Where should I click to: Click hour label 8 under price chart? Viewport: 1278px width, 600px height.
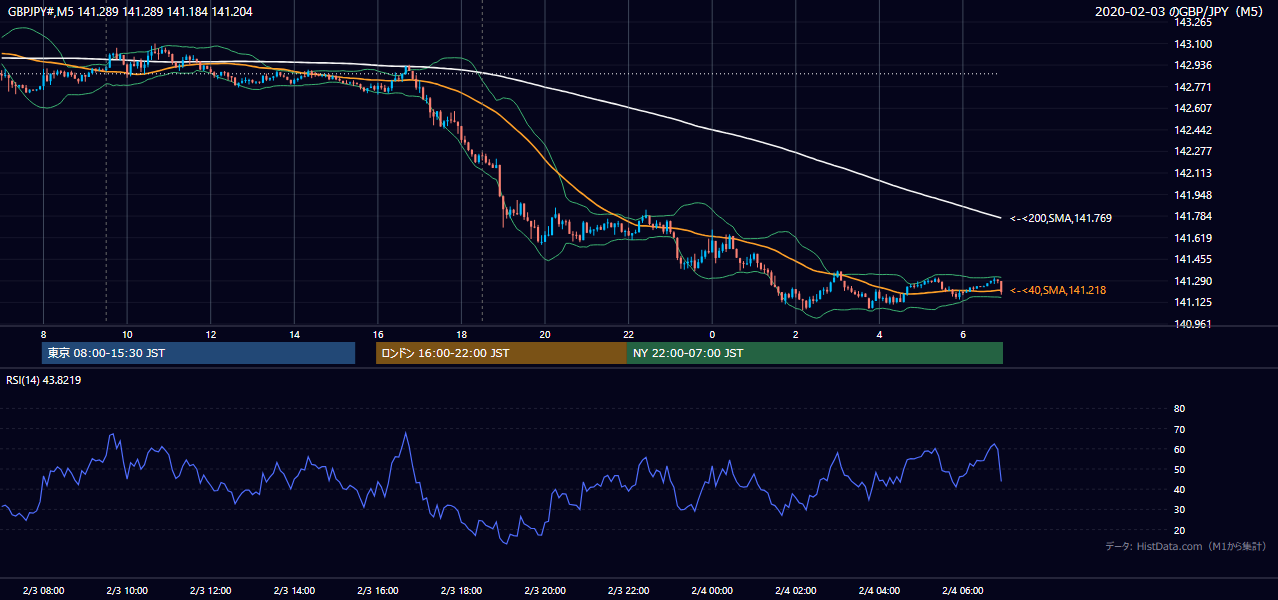[x=43, y=334]
